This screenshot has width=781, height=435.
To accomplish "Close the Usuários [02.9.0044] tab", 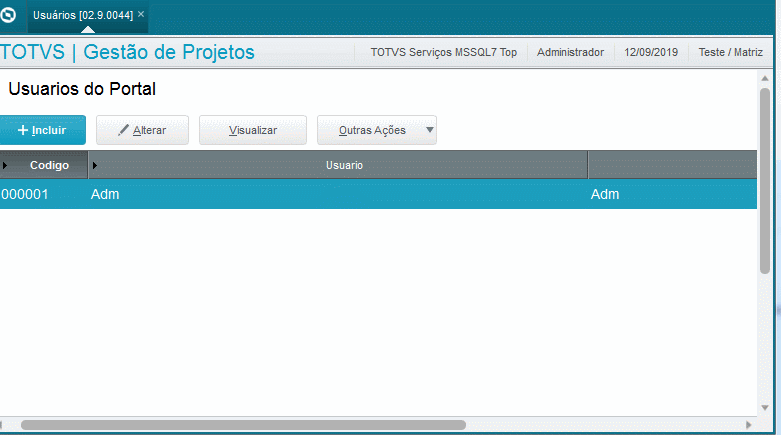I will click(141, 14).
